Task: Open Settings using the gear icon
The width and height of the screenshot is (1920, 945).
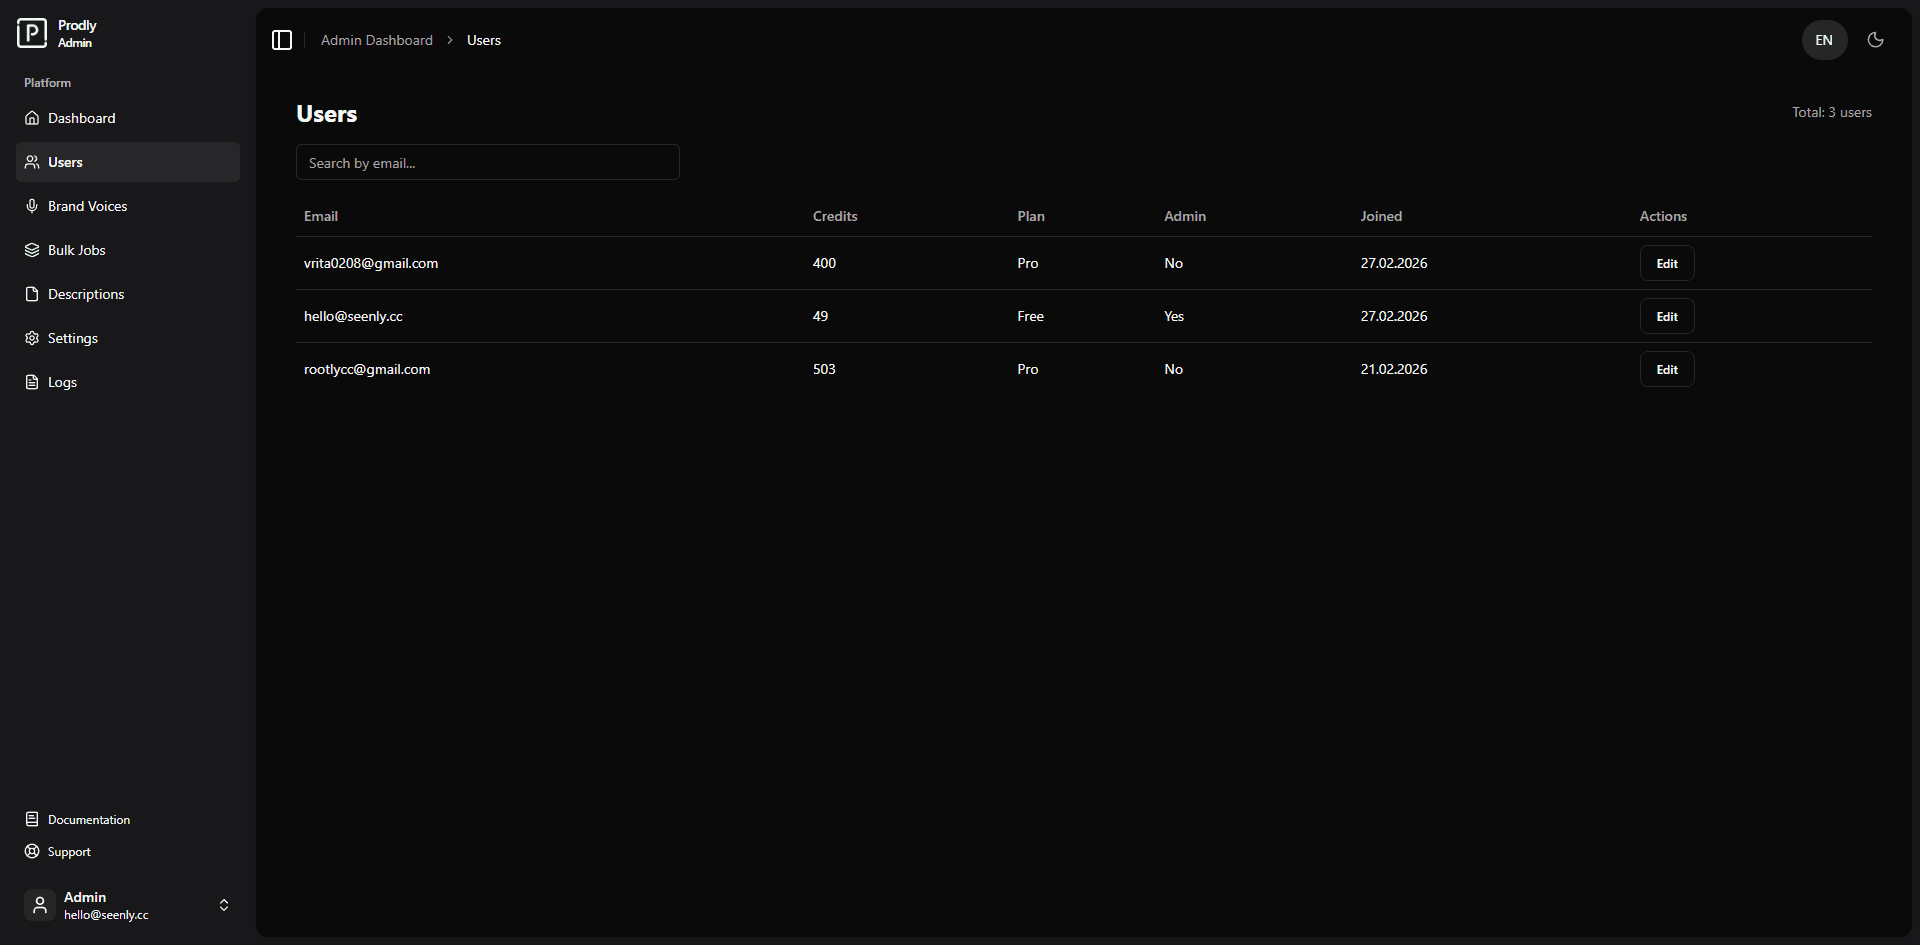Action: click(31, 338)
